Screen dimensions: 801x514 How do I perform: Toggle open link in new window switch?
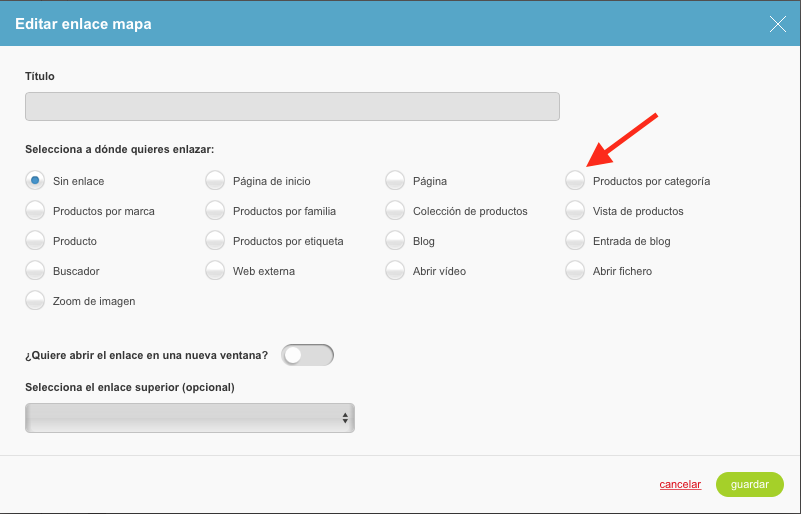pyautogui.click(x=308, y=355)
